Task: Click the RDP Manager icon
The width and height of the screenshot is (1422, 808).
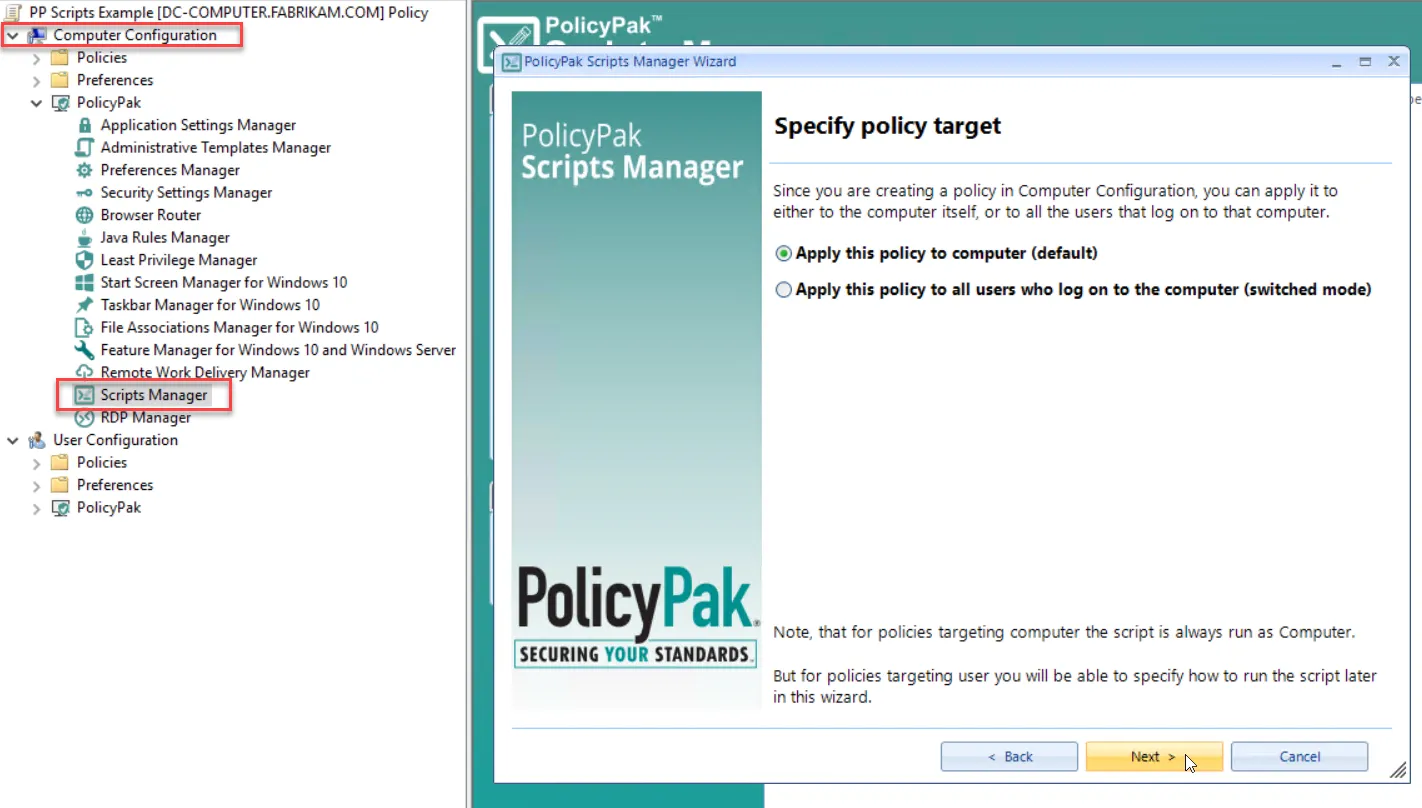Action: (x=84, y=417)
